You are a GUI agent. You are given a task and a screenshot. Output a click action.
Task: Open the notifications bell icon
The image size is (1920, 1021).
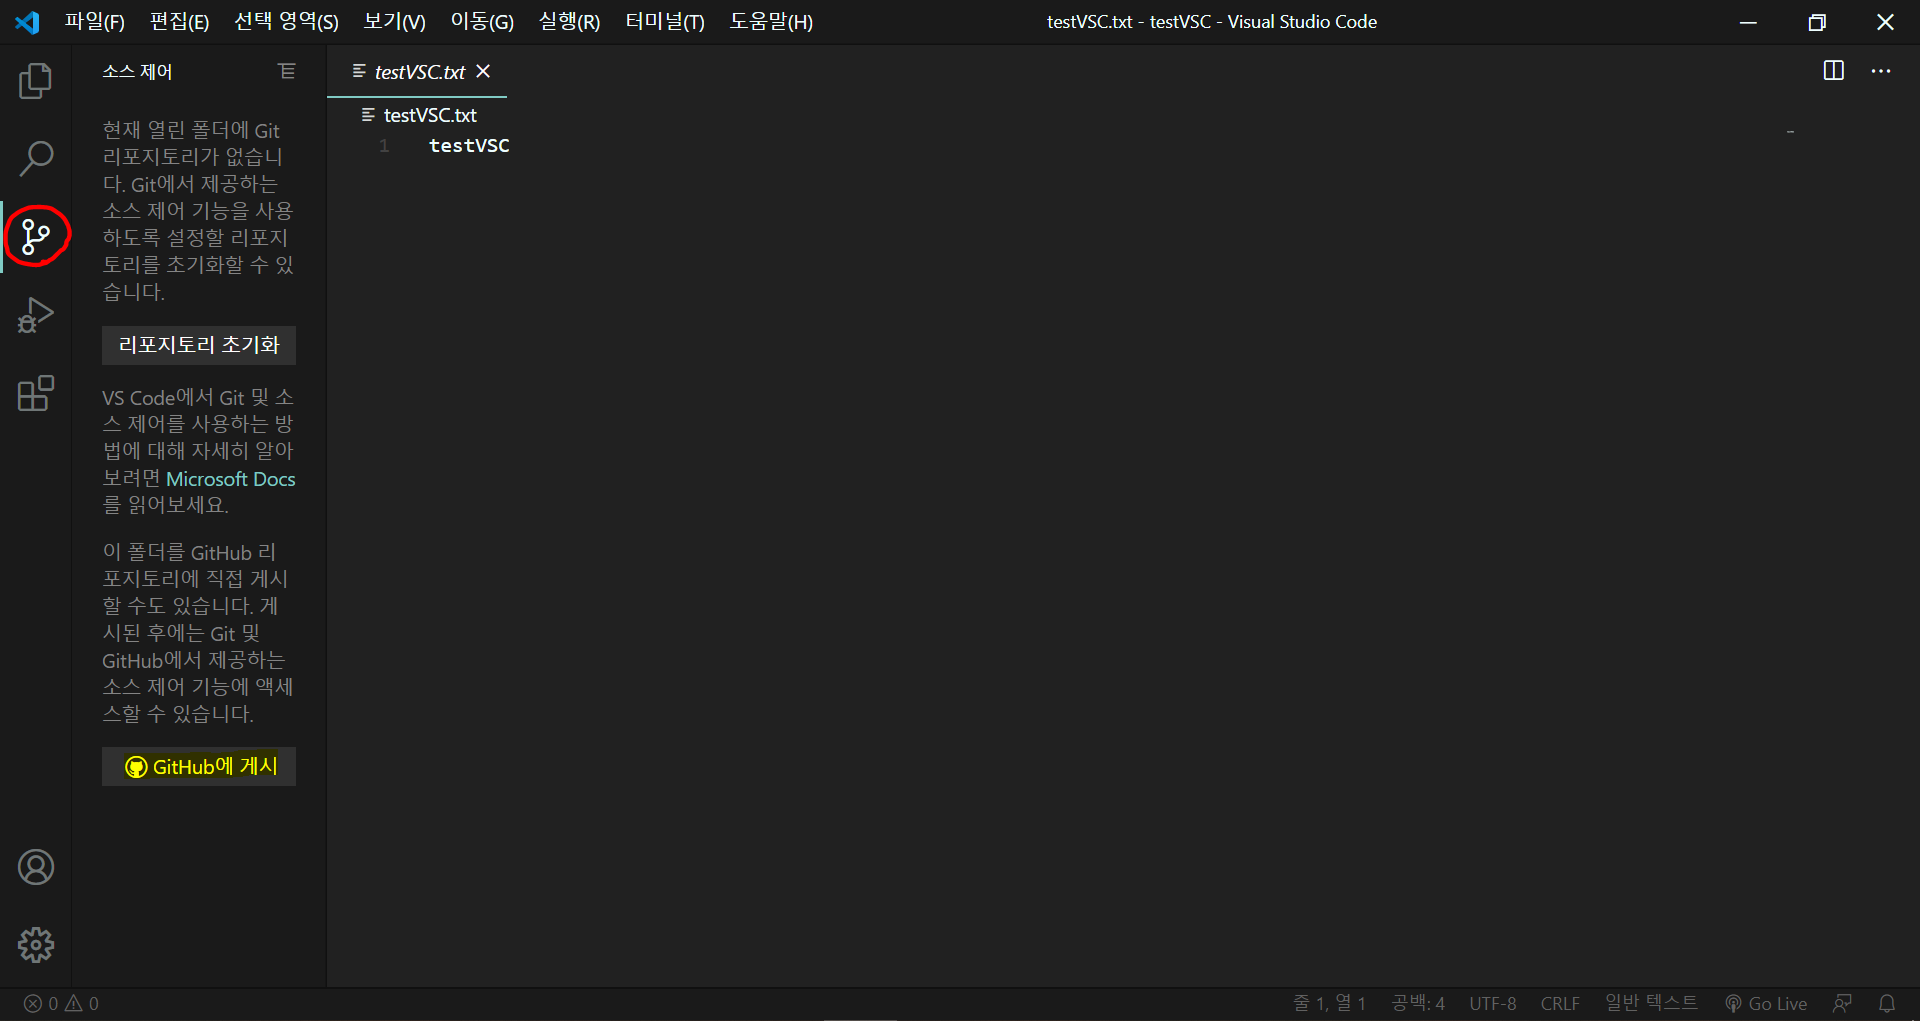pos(1887,1003)
